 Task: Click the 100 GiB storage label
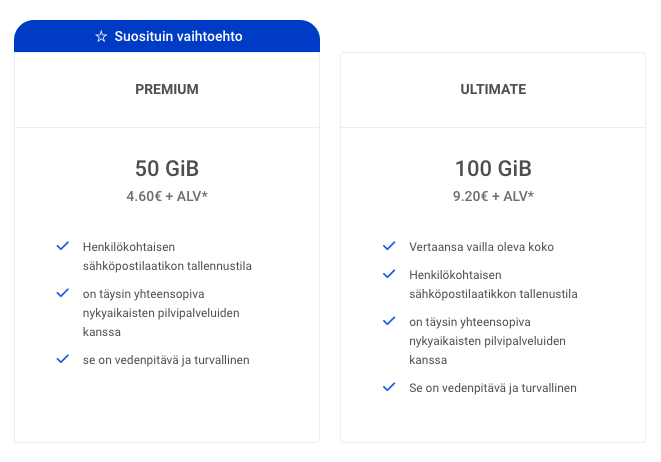tap(493, 167)
